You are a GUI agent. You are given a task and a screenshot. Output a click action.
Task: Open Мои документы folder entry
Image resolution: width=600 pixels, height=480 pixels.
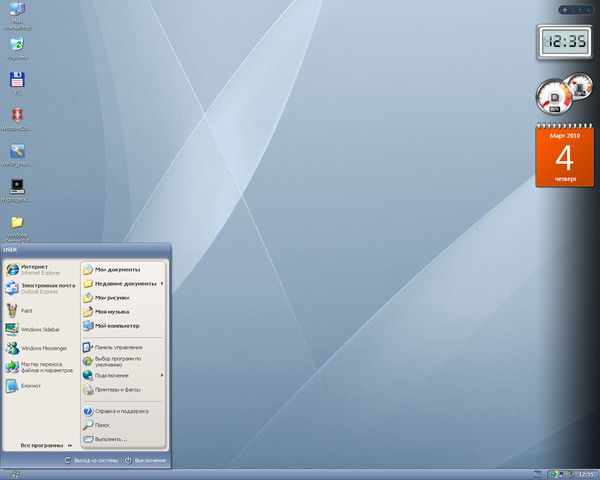[116, 269]
